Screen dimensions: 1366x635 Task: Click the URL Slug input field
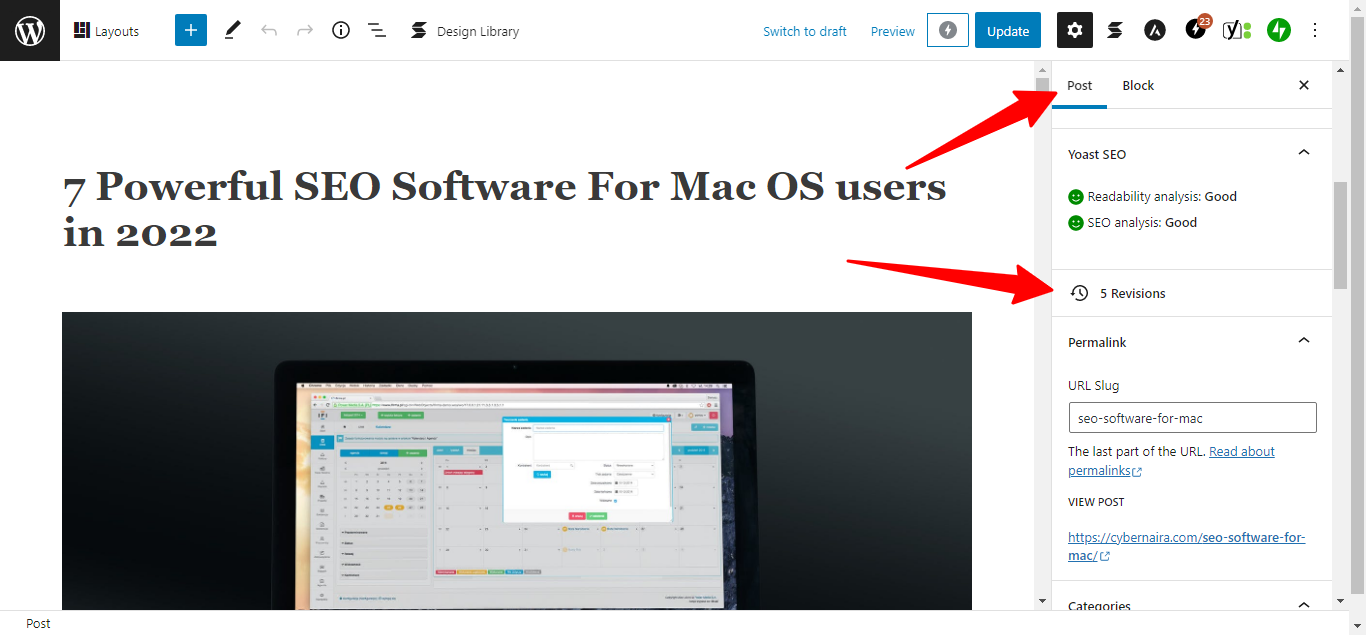coord(1192,417)
